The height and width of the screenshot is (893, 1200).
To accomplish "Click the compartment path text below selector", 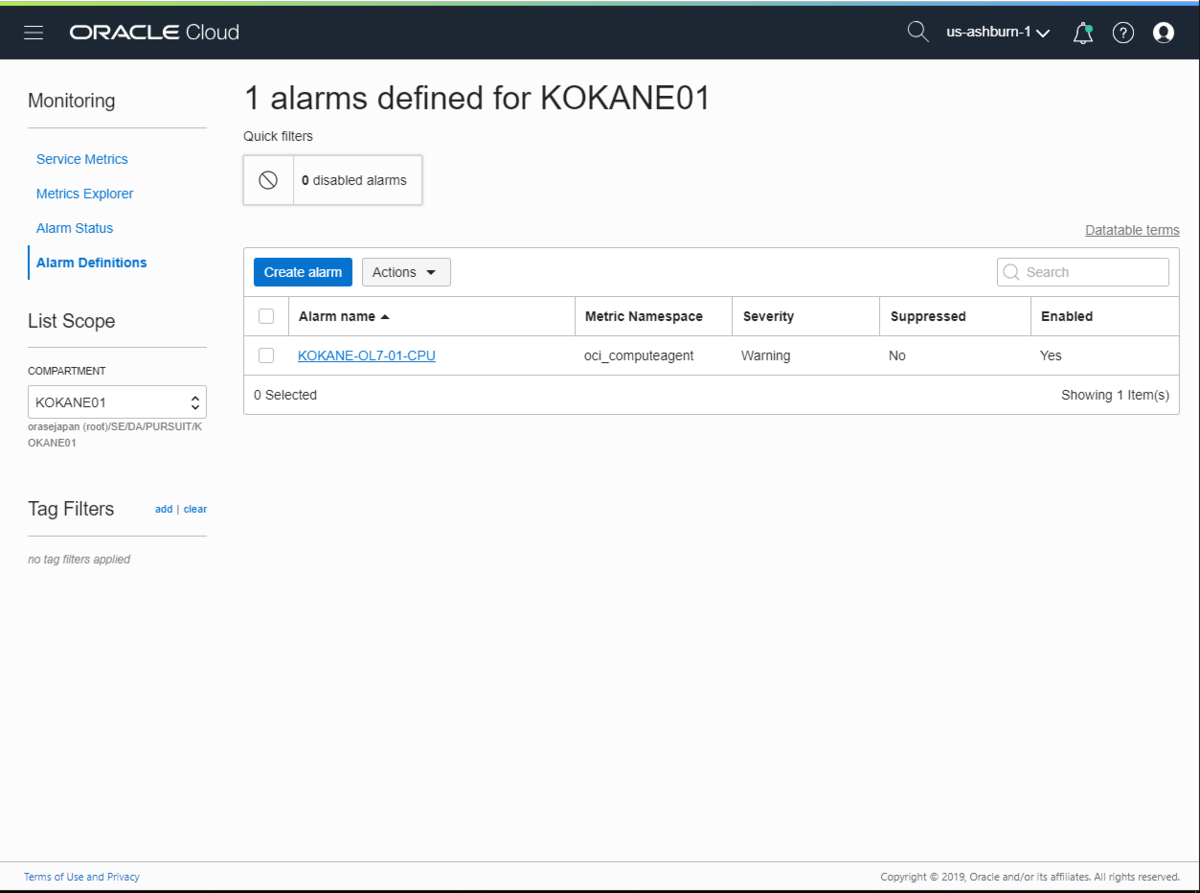I will 115,434.
